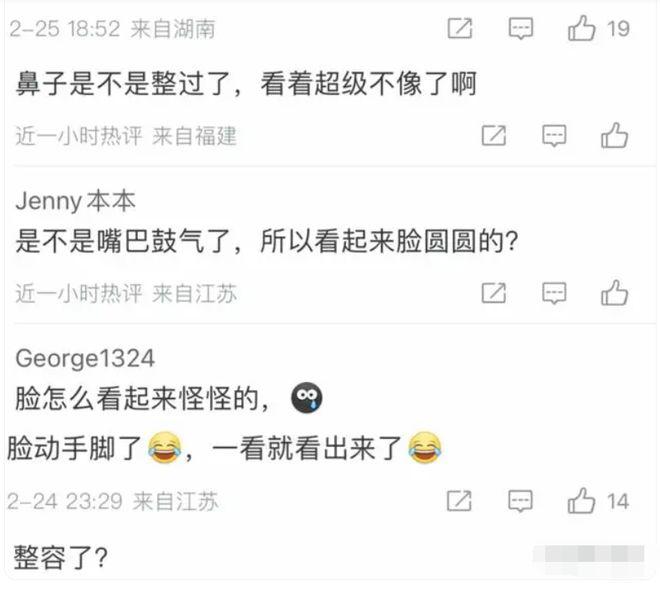Open the comment about 鼻子是不是整过了
This screenshot has width=660, height=590.
[x=246, y=83]
